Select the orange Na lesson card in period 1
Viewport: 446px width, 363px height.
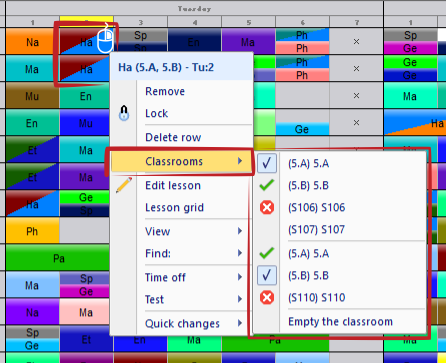click(33, 42)
